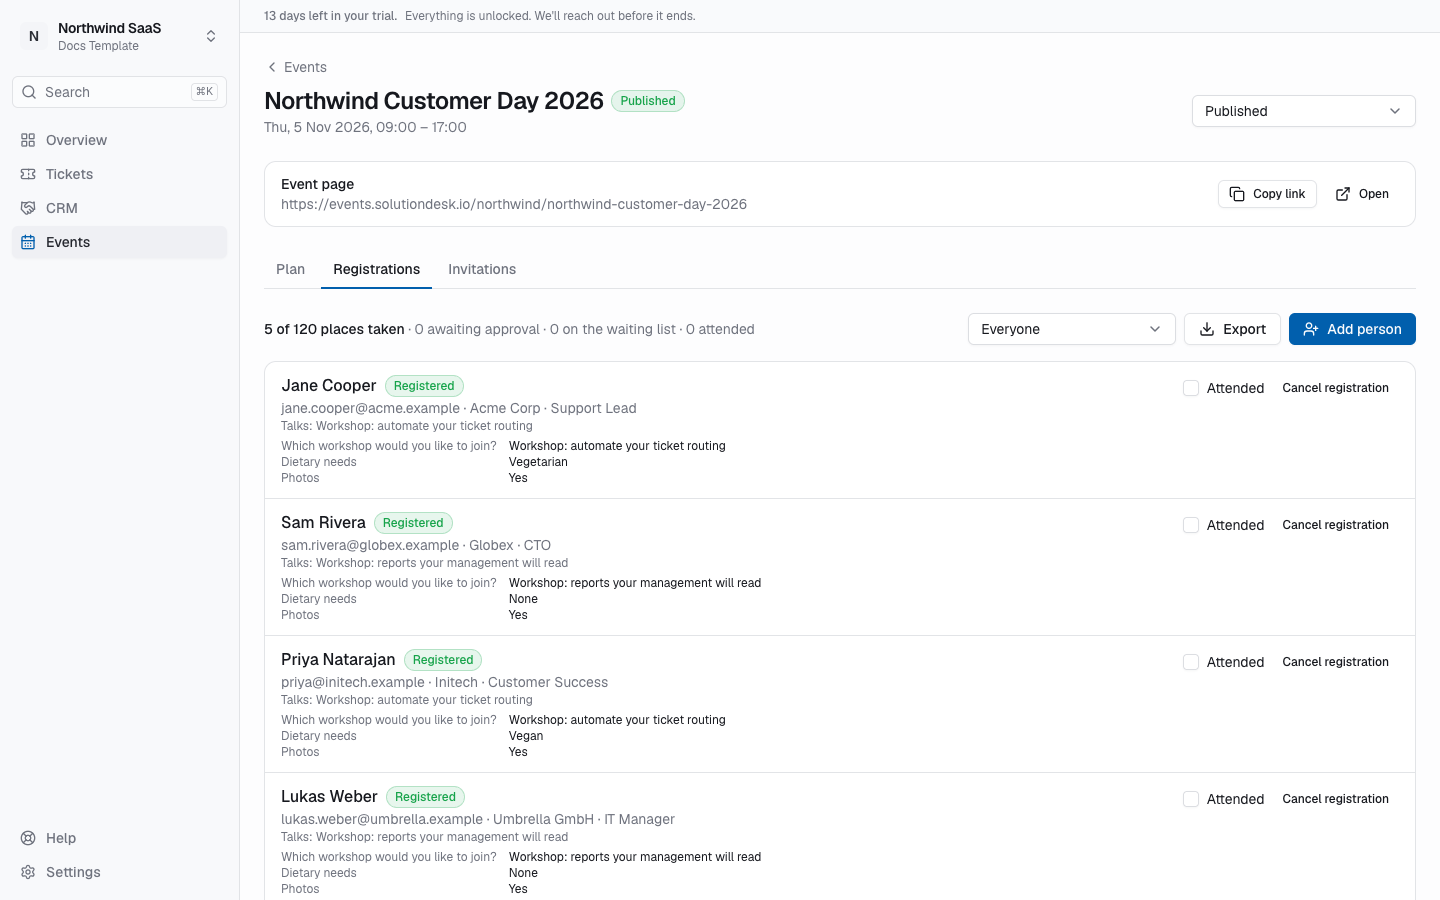1440x900 pixels.
Task: Cancel registration for Jane Cooper
Action: 1335,388
